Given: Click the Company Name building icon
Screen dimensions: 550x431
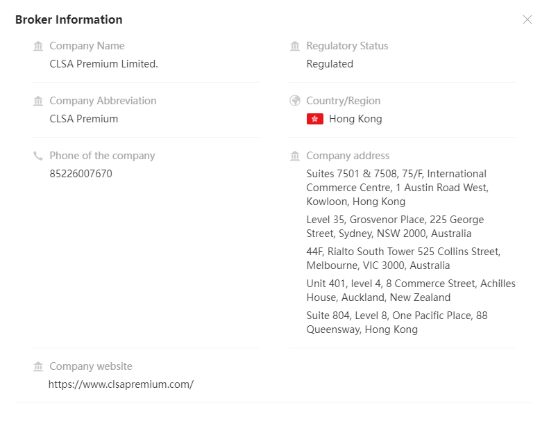Looking at the screenshot, I should coord(38,46).
